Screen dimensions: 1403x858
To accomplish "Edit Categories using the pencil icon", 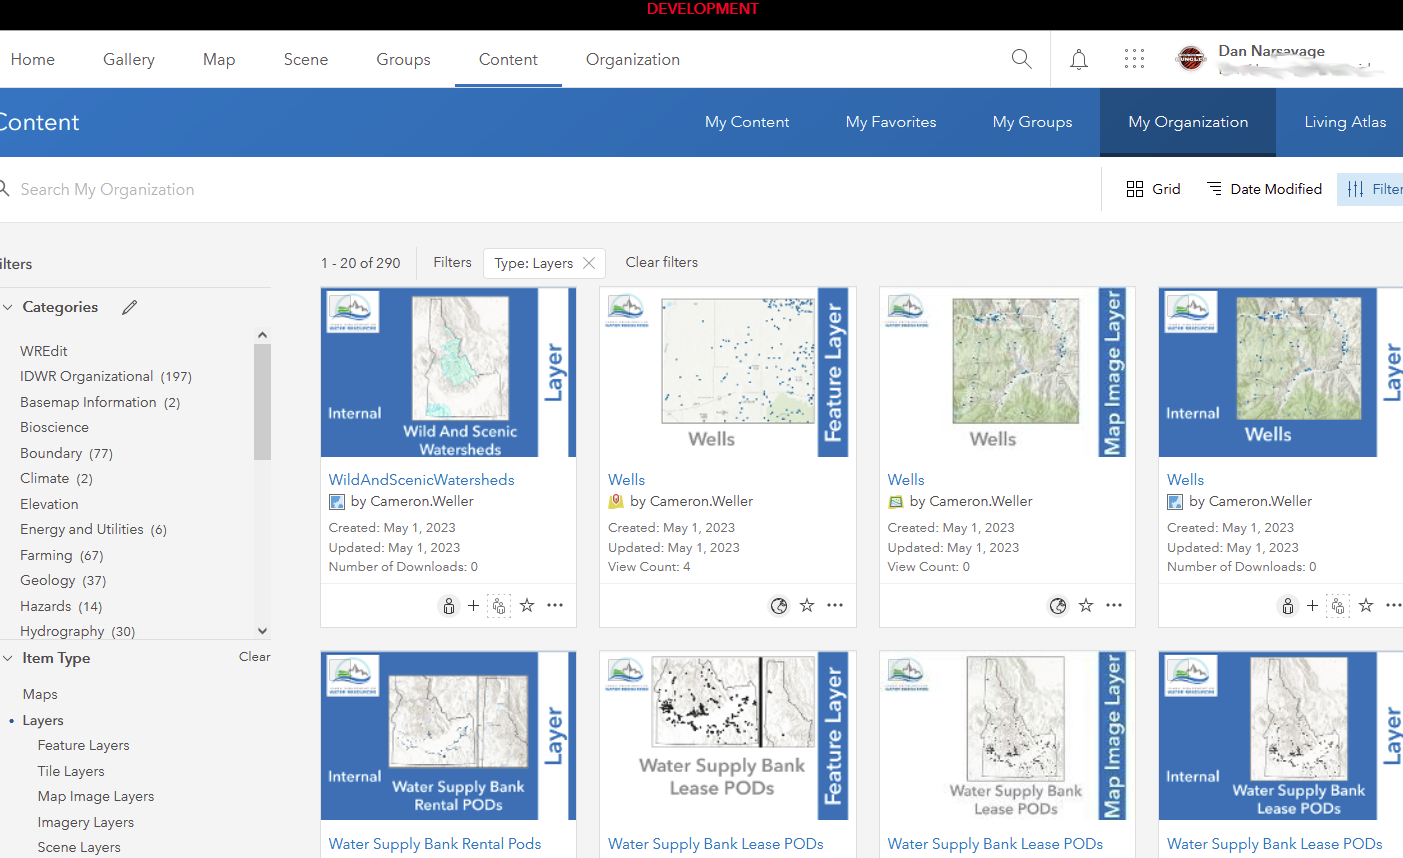I will click(129, 307).
